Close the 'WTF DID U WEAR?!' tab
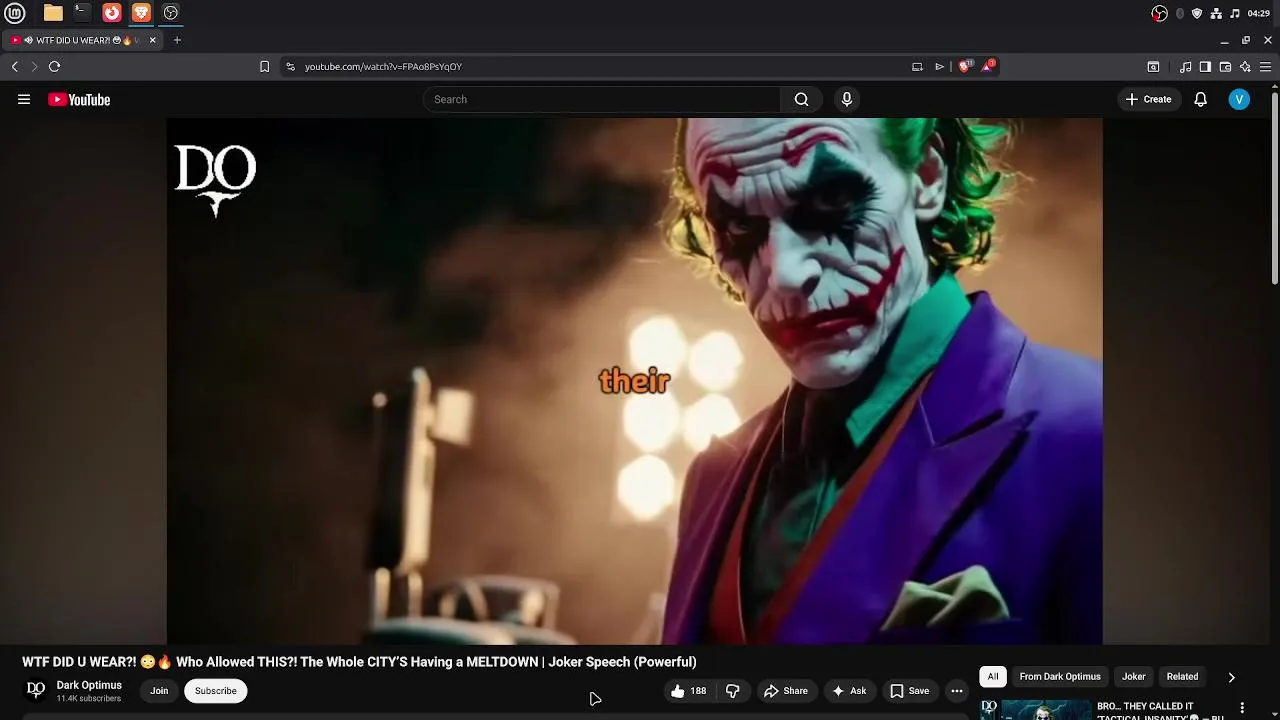 152,40
